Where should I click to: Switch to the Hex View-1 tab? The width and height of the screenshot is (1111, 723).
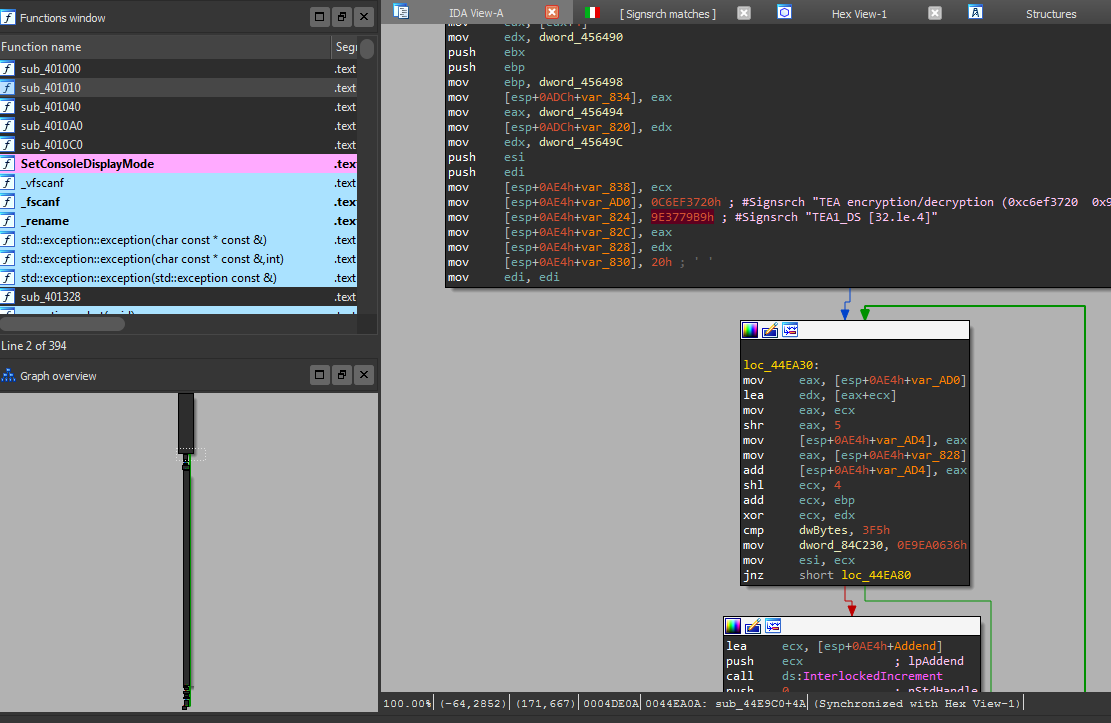[859, 14]
